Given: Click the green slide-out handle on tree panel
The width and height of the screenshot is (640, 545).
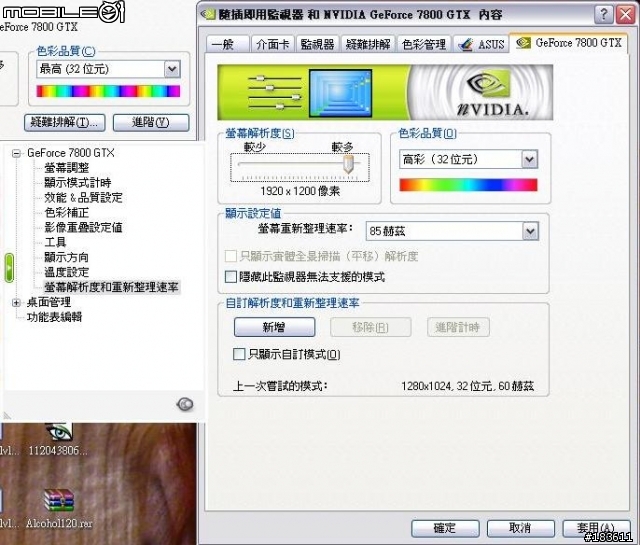Looking at the screenshot, I should (9, 267).
